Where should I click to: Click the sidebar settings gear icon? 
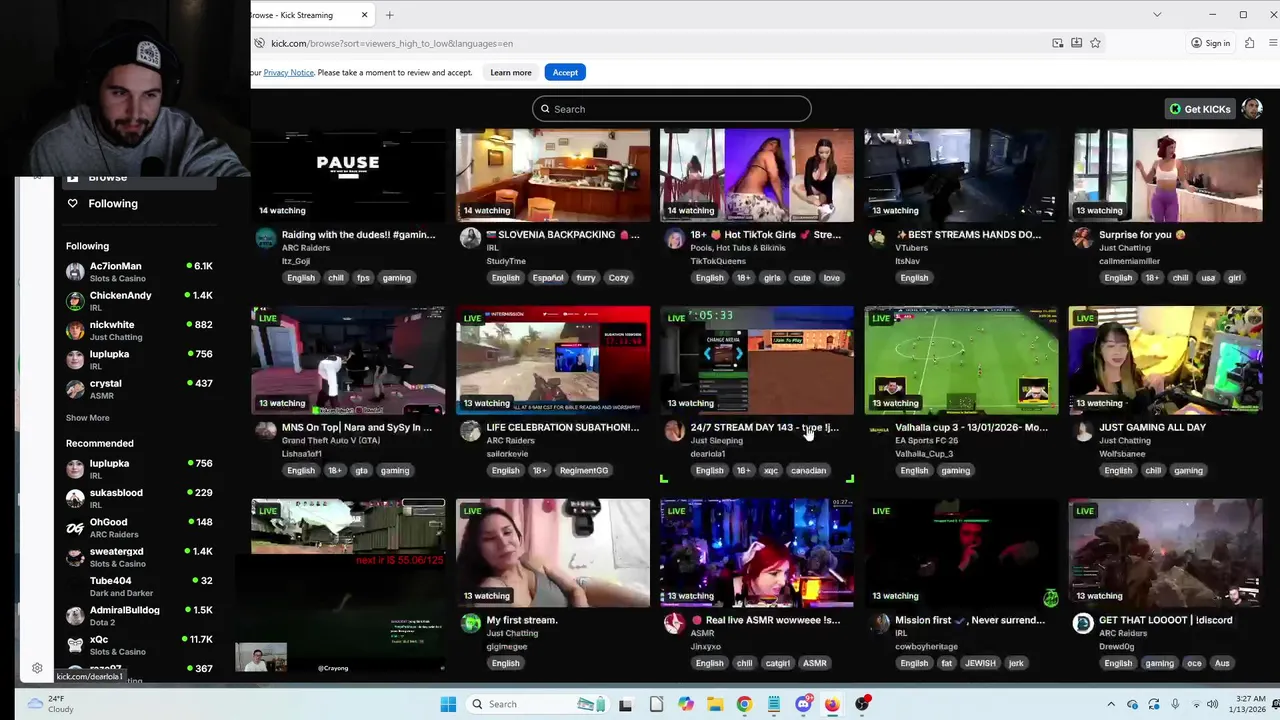tap(37, 668)
